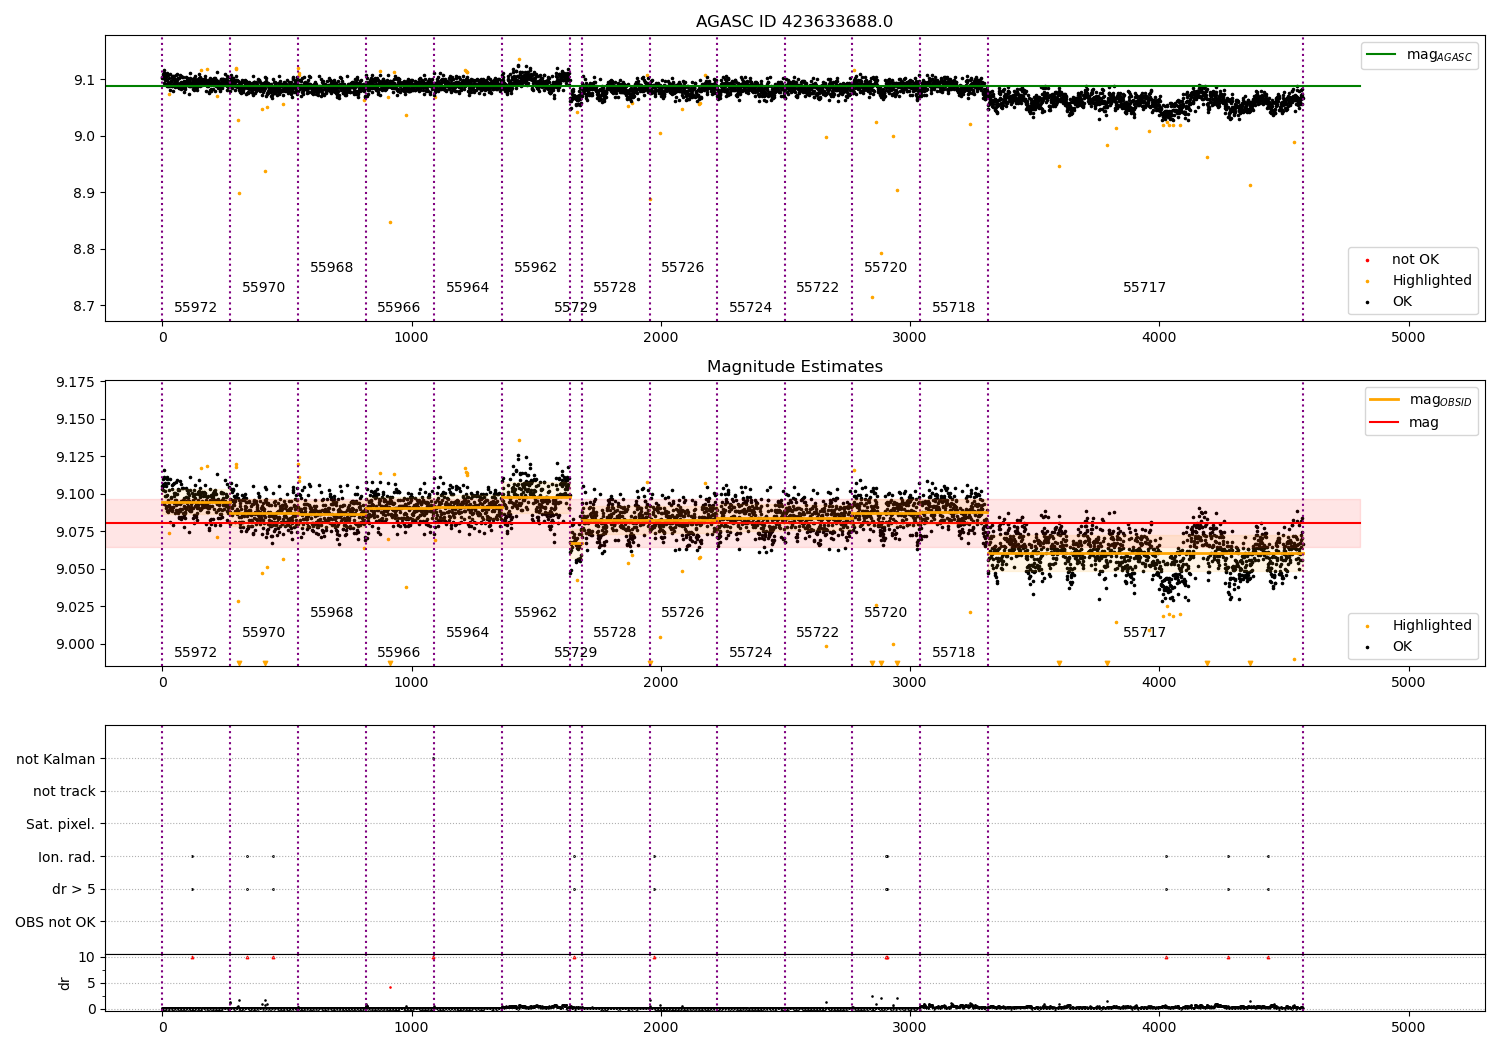Viewport: 1500px width, 1050px height.
Task: Click the rotated 'dr' y-axis label
Action: click(x=65, y=983)
